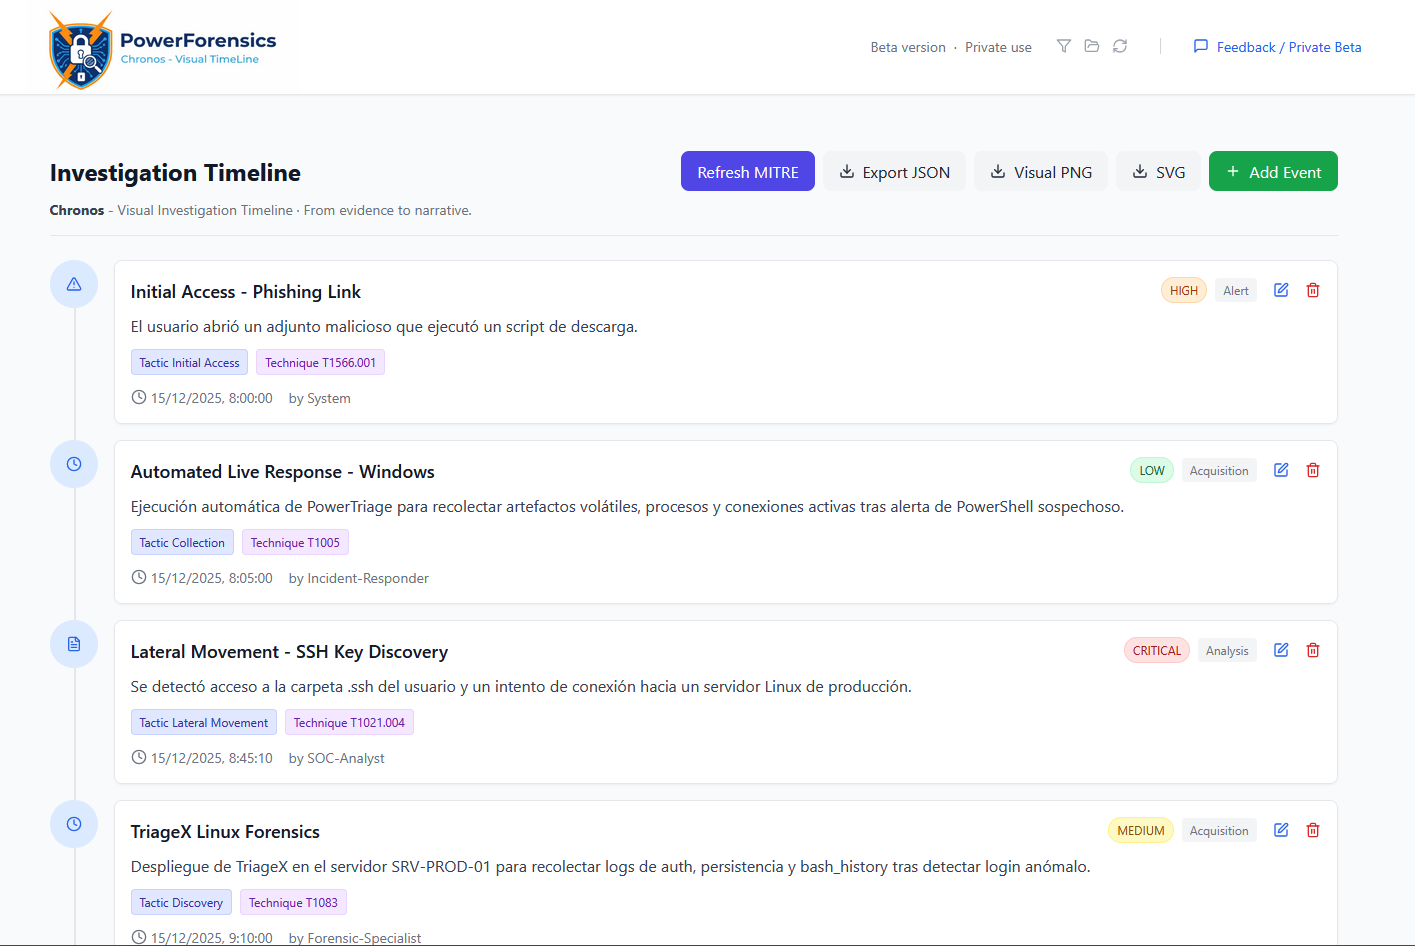Delete the Initial Access Phishing Link event
This screenshot has height=946, width=1415.
point(1313,290)
